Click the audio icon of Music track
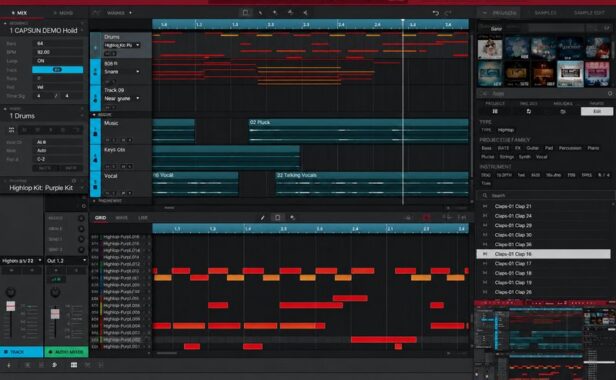The width and height of the screenshot is (616, 380). [x=95, y=132]
